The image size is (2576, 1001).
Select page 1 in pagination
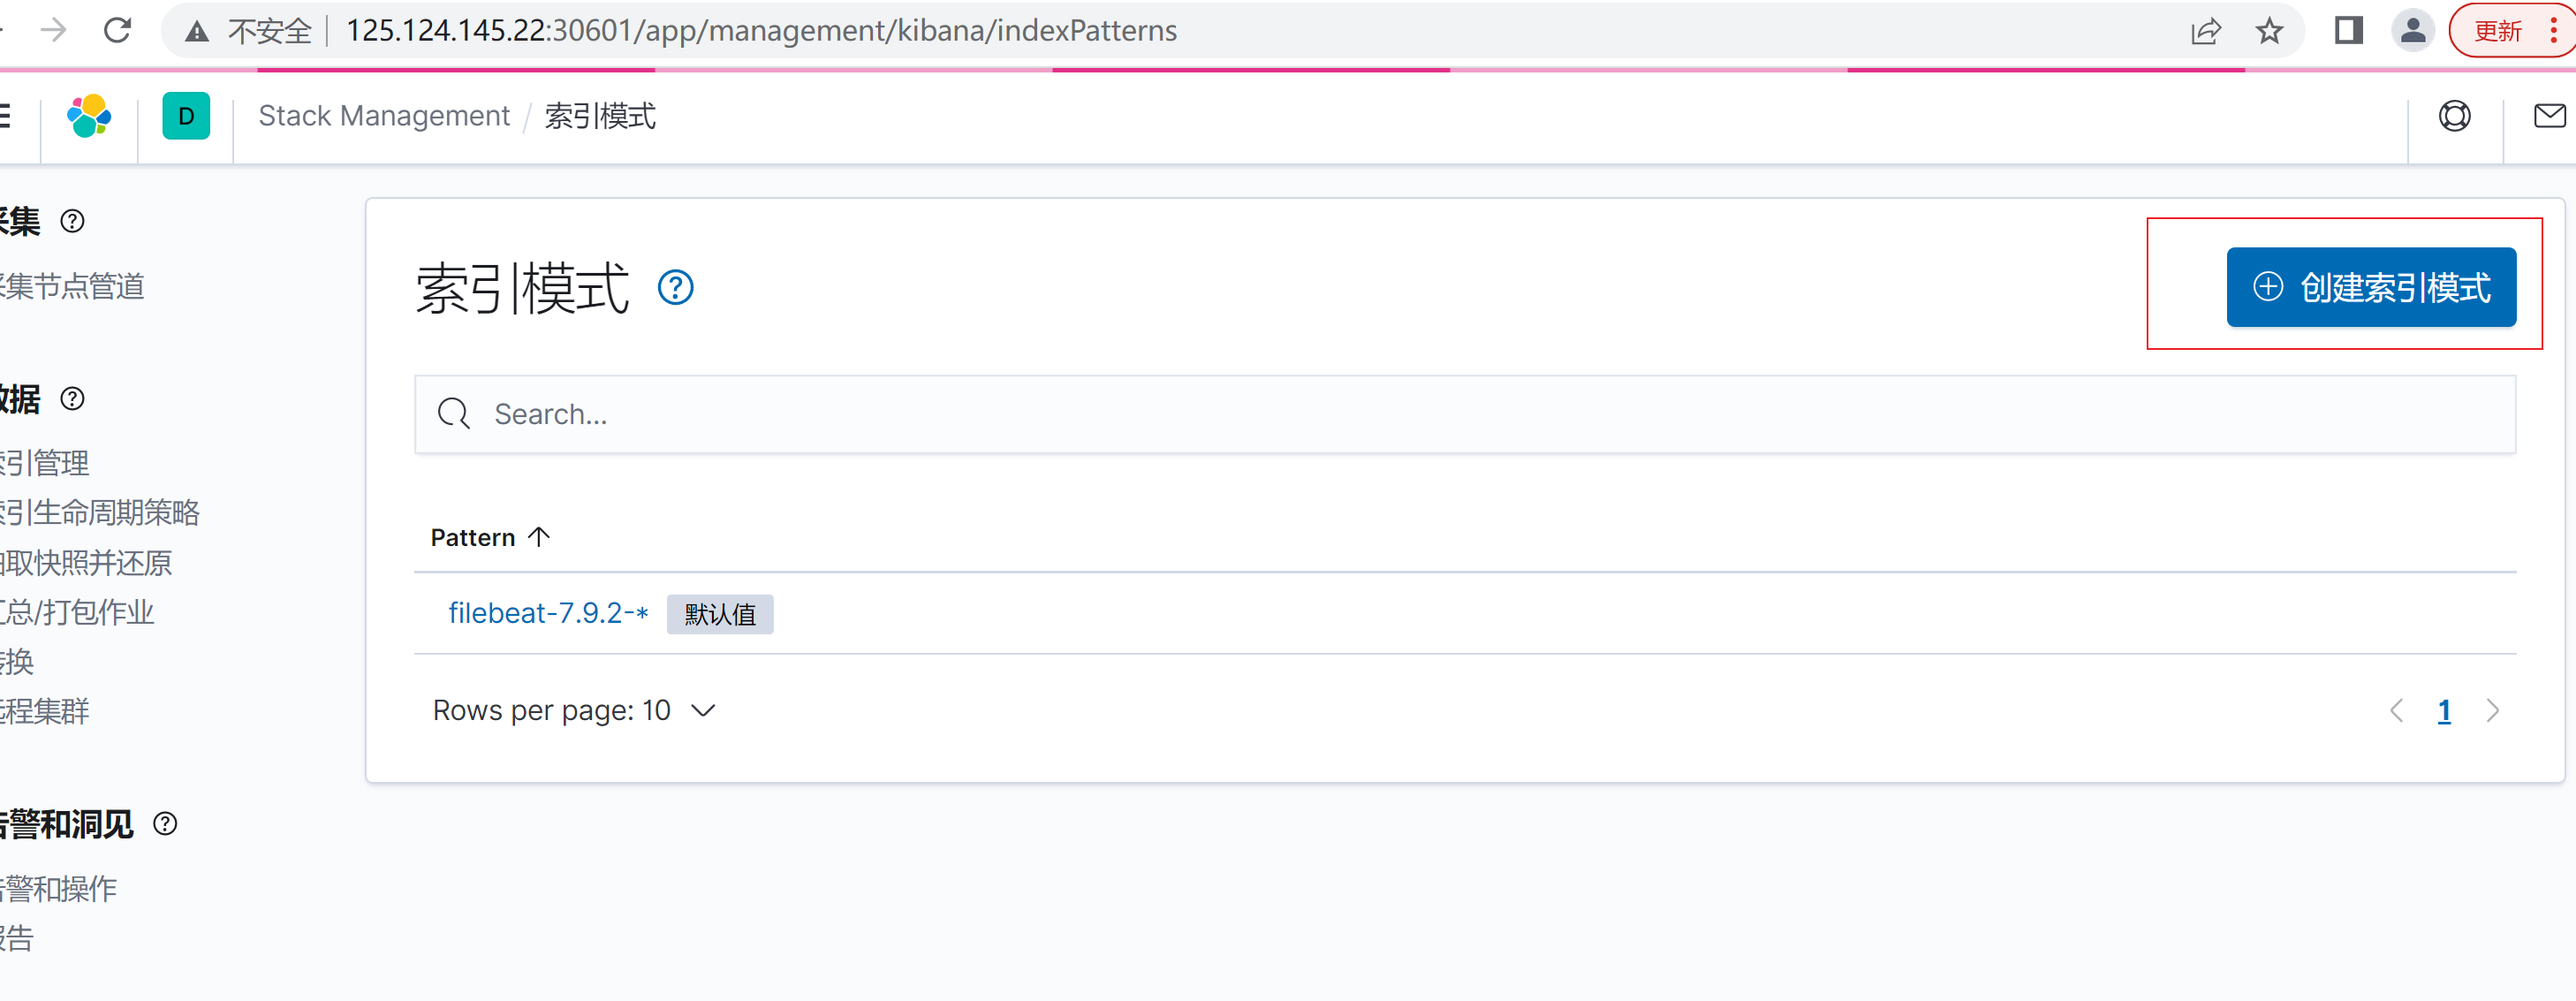[x=2444, y=711]
